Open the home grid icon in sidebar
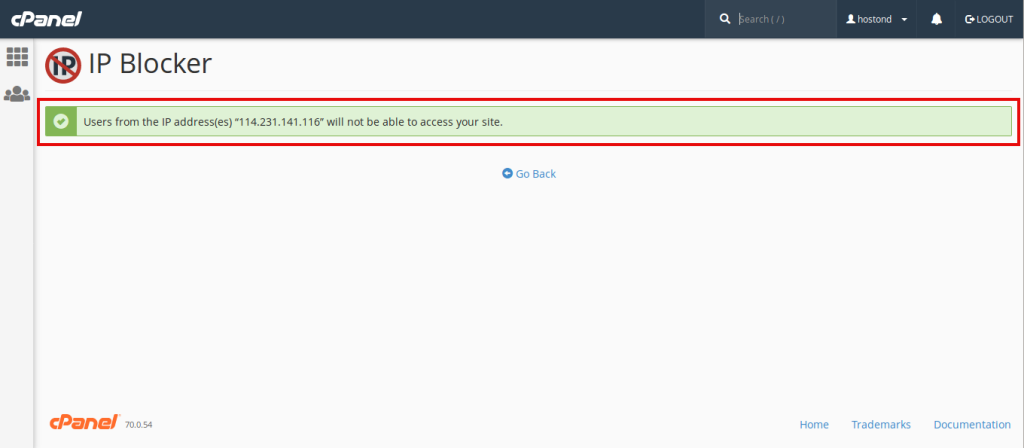Screen dimensions: 1024x448 click(x=17, y=57)
